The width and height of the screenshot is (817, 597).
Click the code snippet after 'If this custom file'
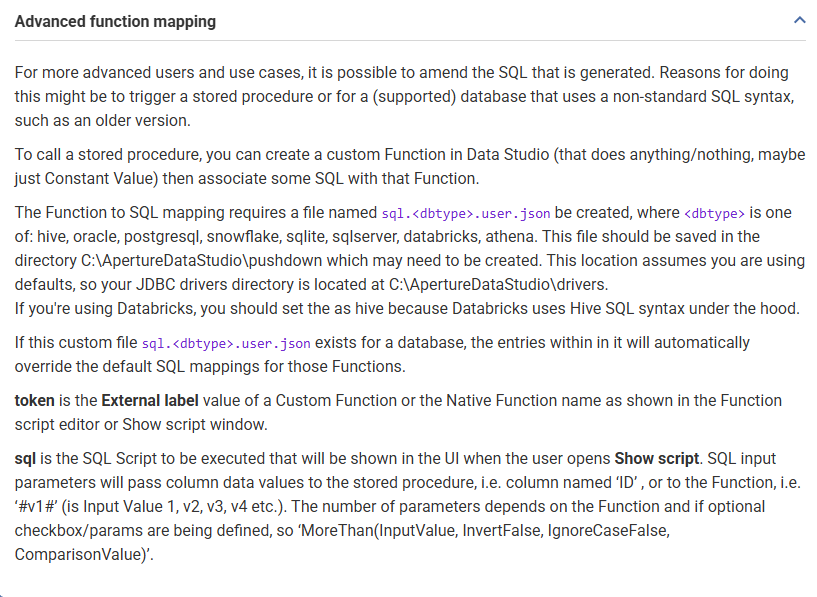(226, 344)
